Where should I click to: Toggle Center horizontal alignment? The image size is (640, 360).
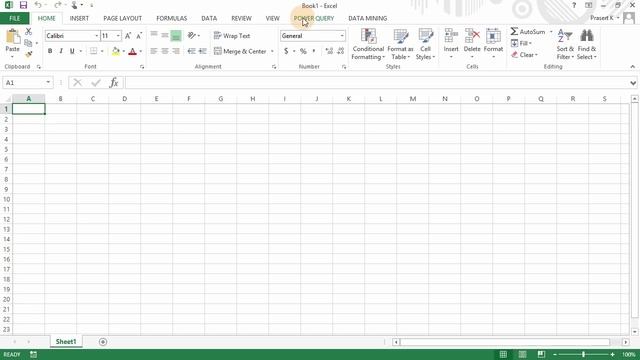click(165, 51)
